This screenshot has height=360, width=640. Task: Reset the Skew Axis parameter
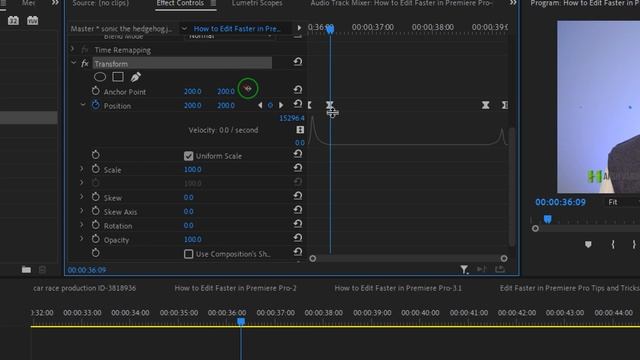coord(298,210)
